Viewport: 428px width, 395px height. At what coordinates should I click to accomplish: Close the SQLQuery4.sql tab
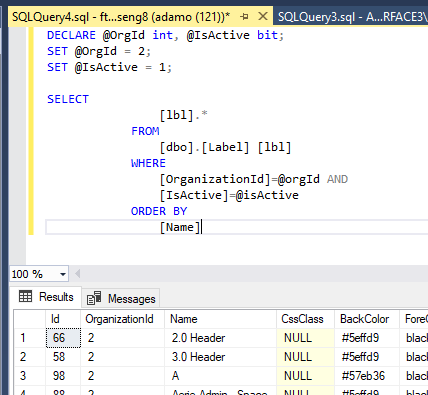[x=263, y=16]
